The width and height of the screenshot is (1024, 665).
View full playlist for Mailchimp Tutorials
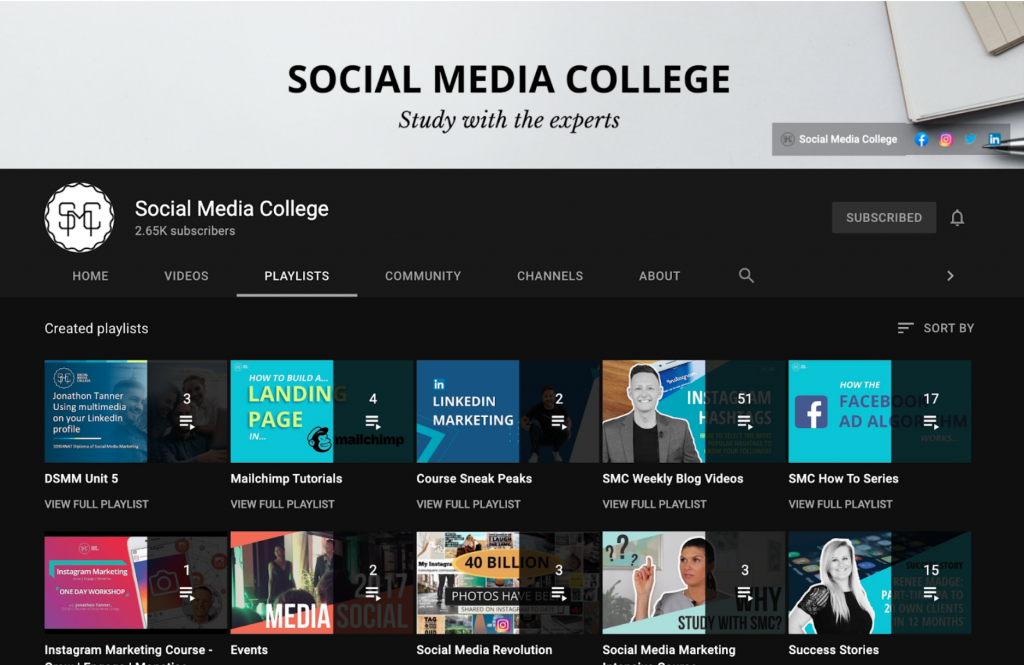[x=282, y=504]
